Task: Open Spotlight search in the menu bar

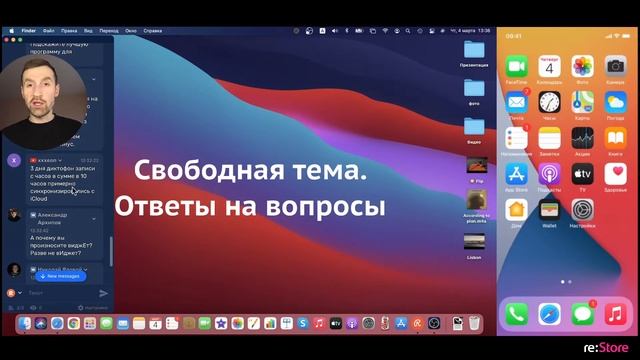Action: 408,31
